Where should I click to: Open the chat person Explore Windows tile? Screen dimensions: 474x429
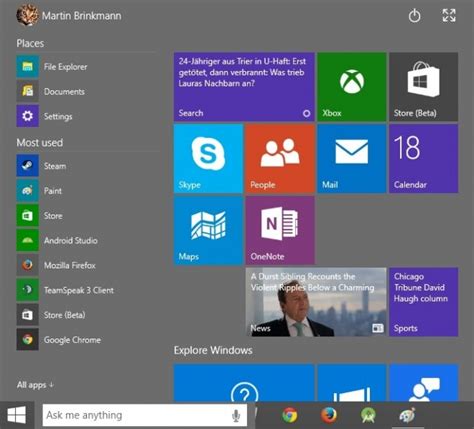424,383
